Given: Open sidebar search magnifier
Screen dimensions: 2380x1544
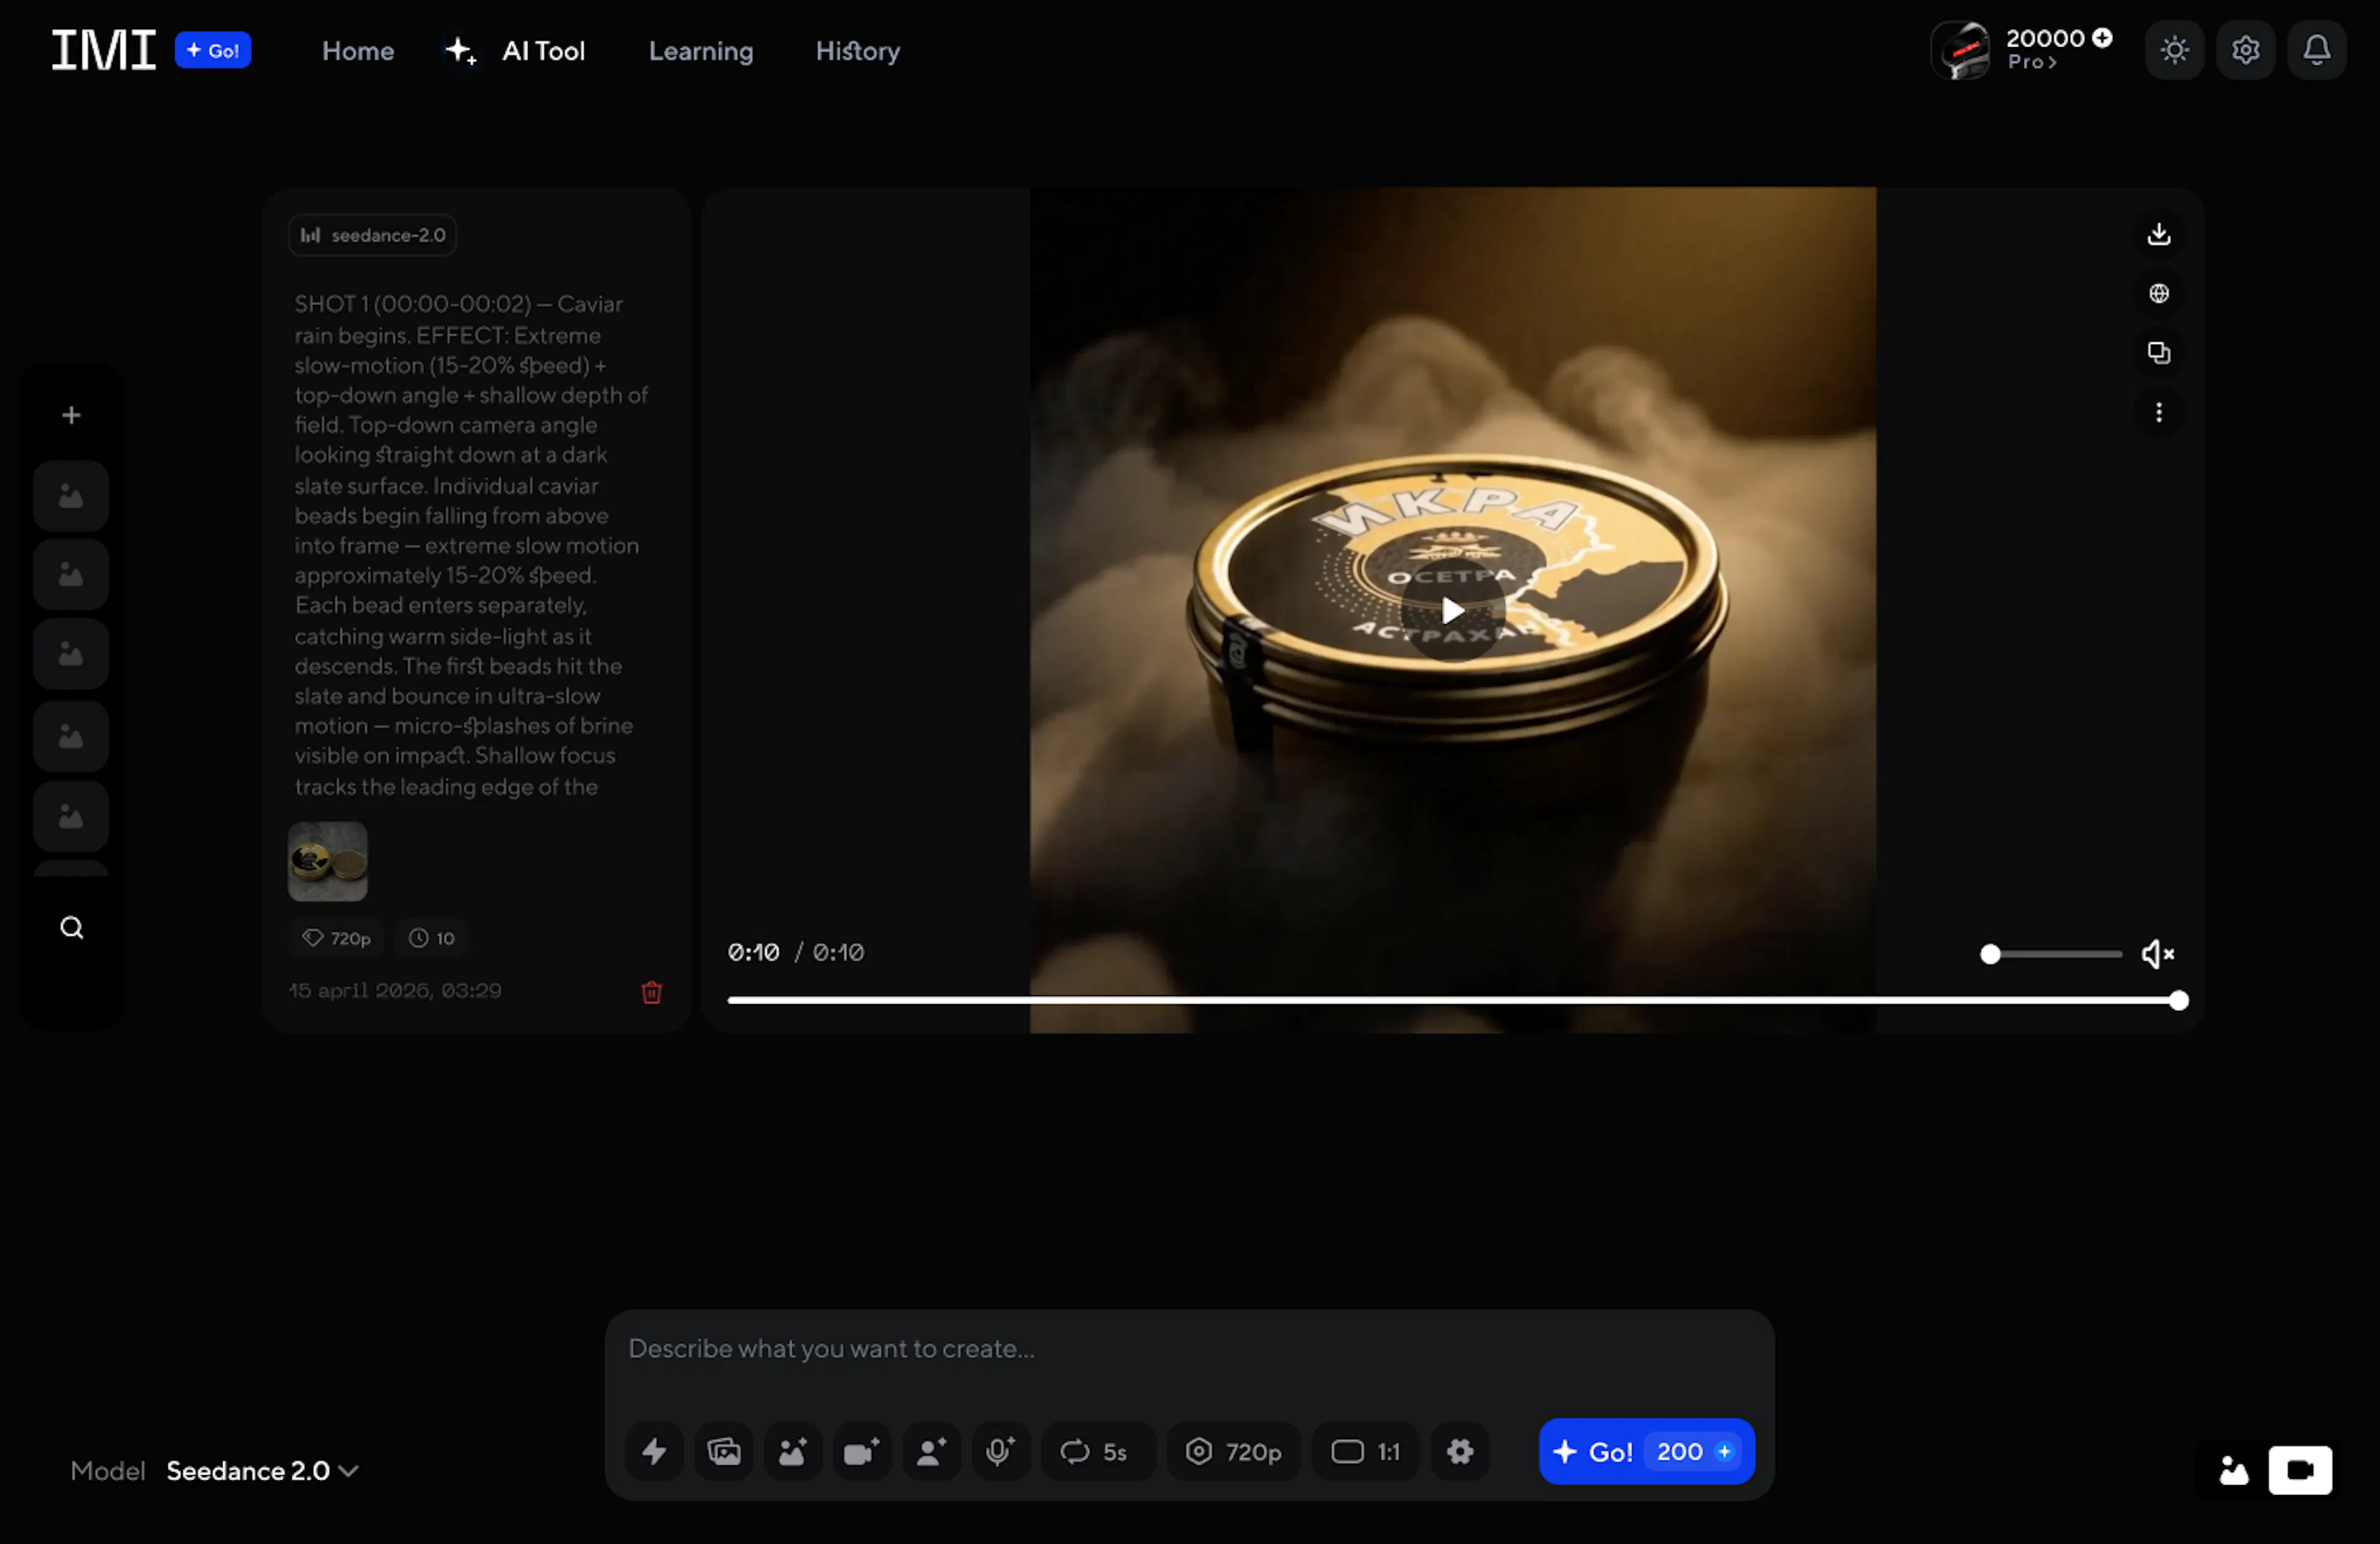Looking at the screenshot, I should [x=71, y=928].
